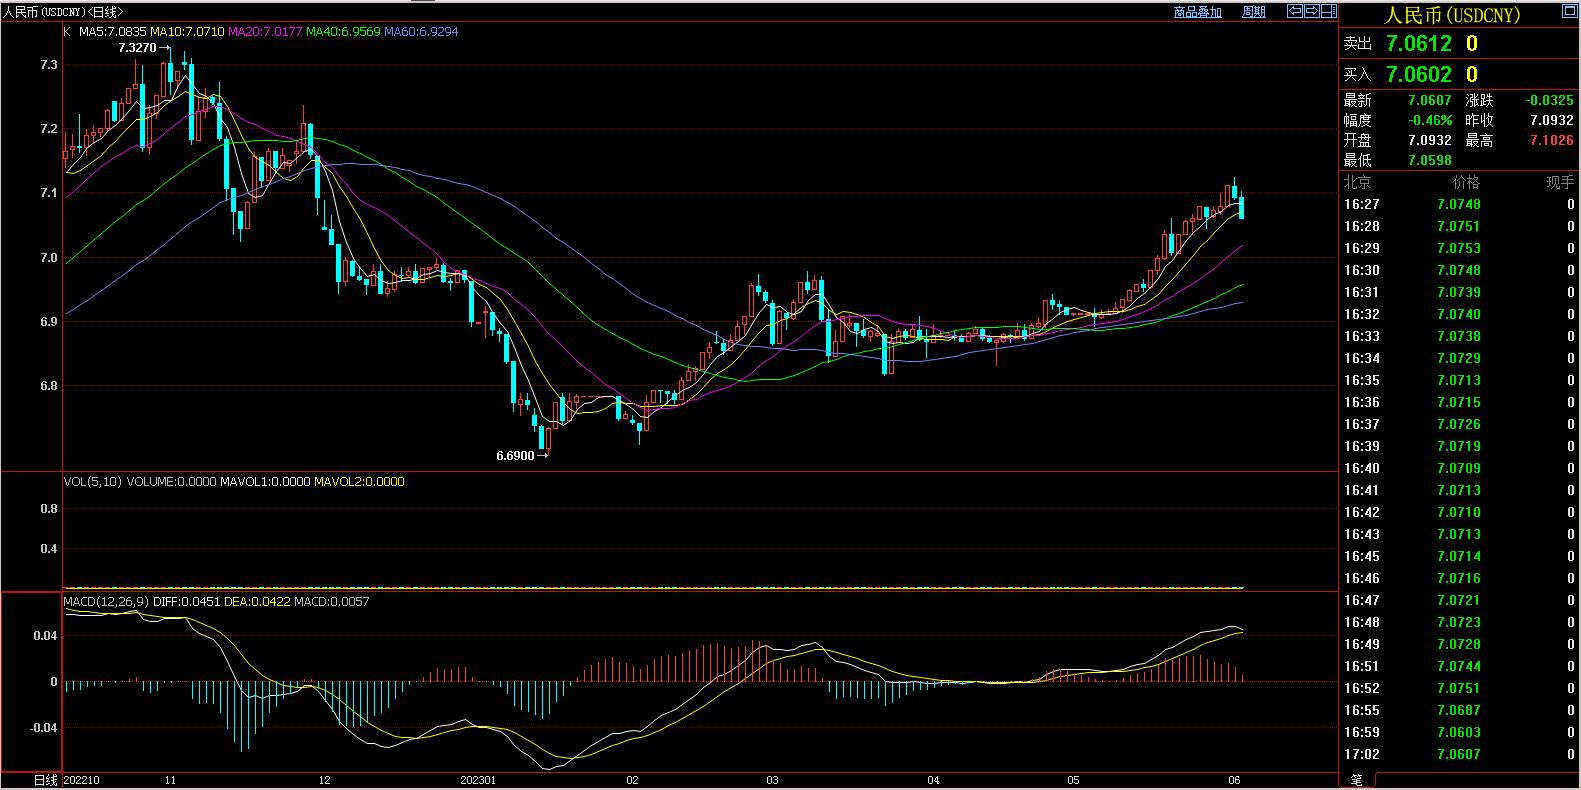Click the 日线 period label

pyautogui.click(x=46, y=780)
